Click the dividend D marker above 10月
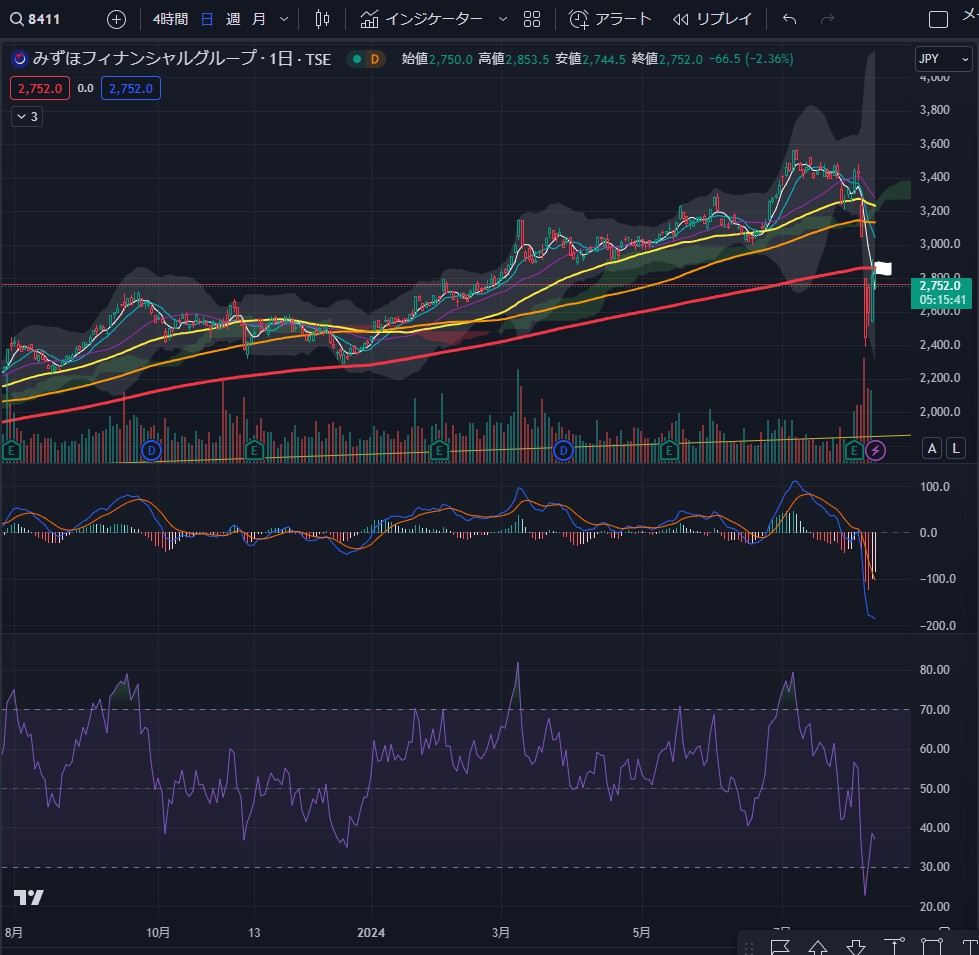979x955 pixels. coord(151,450)
